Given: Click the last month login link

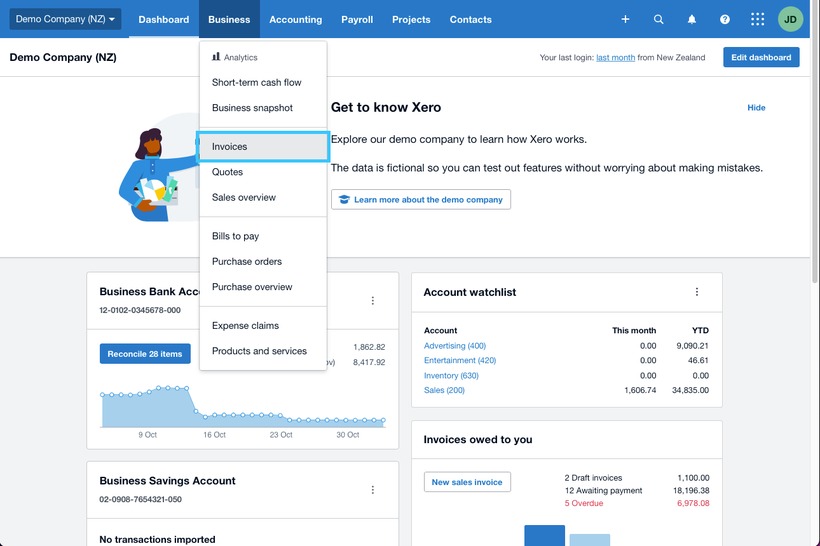Looking at the screenshot, I should click(616, 58).
